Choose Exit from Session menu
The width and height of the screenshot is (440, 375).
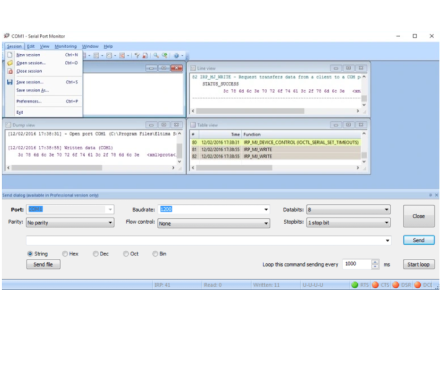pyautogui.click(x=44, y=112)
